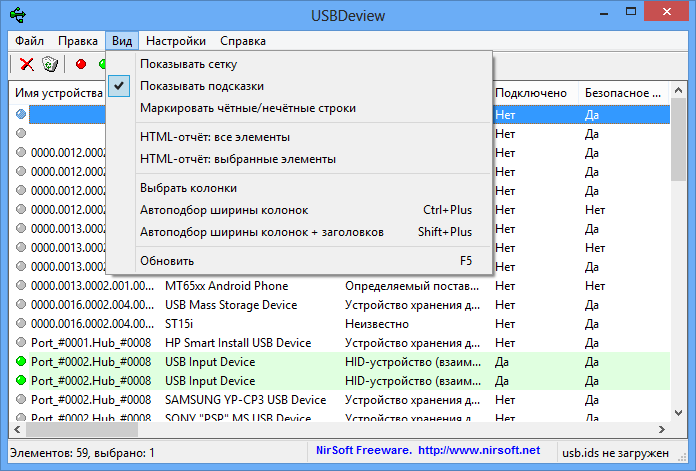
Task: Choose HTML-отчёт: выбранные элементы
Action: tap(299, 159)
